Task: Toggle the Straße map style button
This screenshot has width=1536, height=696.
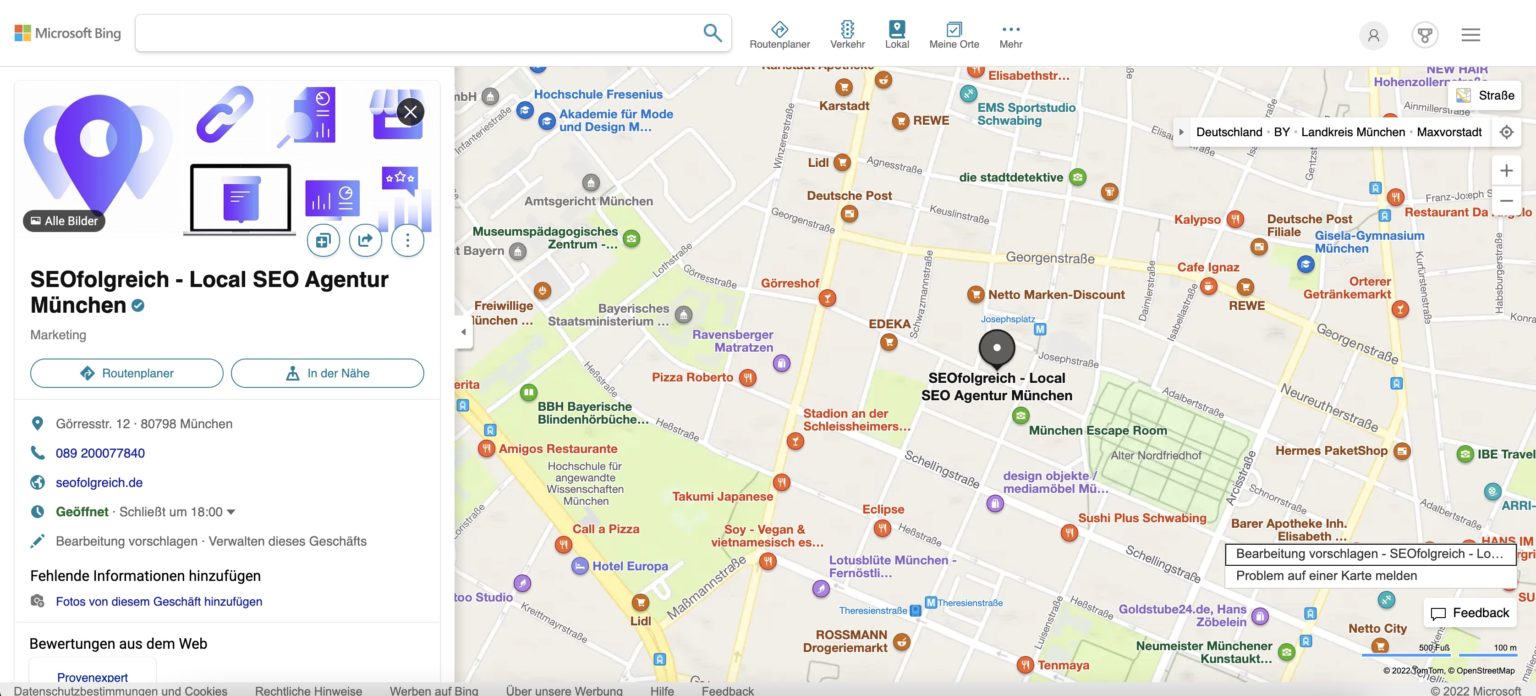Action: [1485, 95]
